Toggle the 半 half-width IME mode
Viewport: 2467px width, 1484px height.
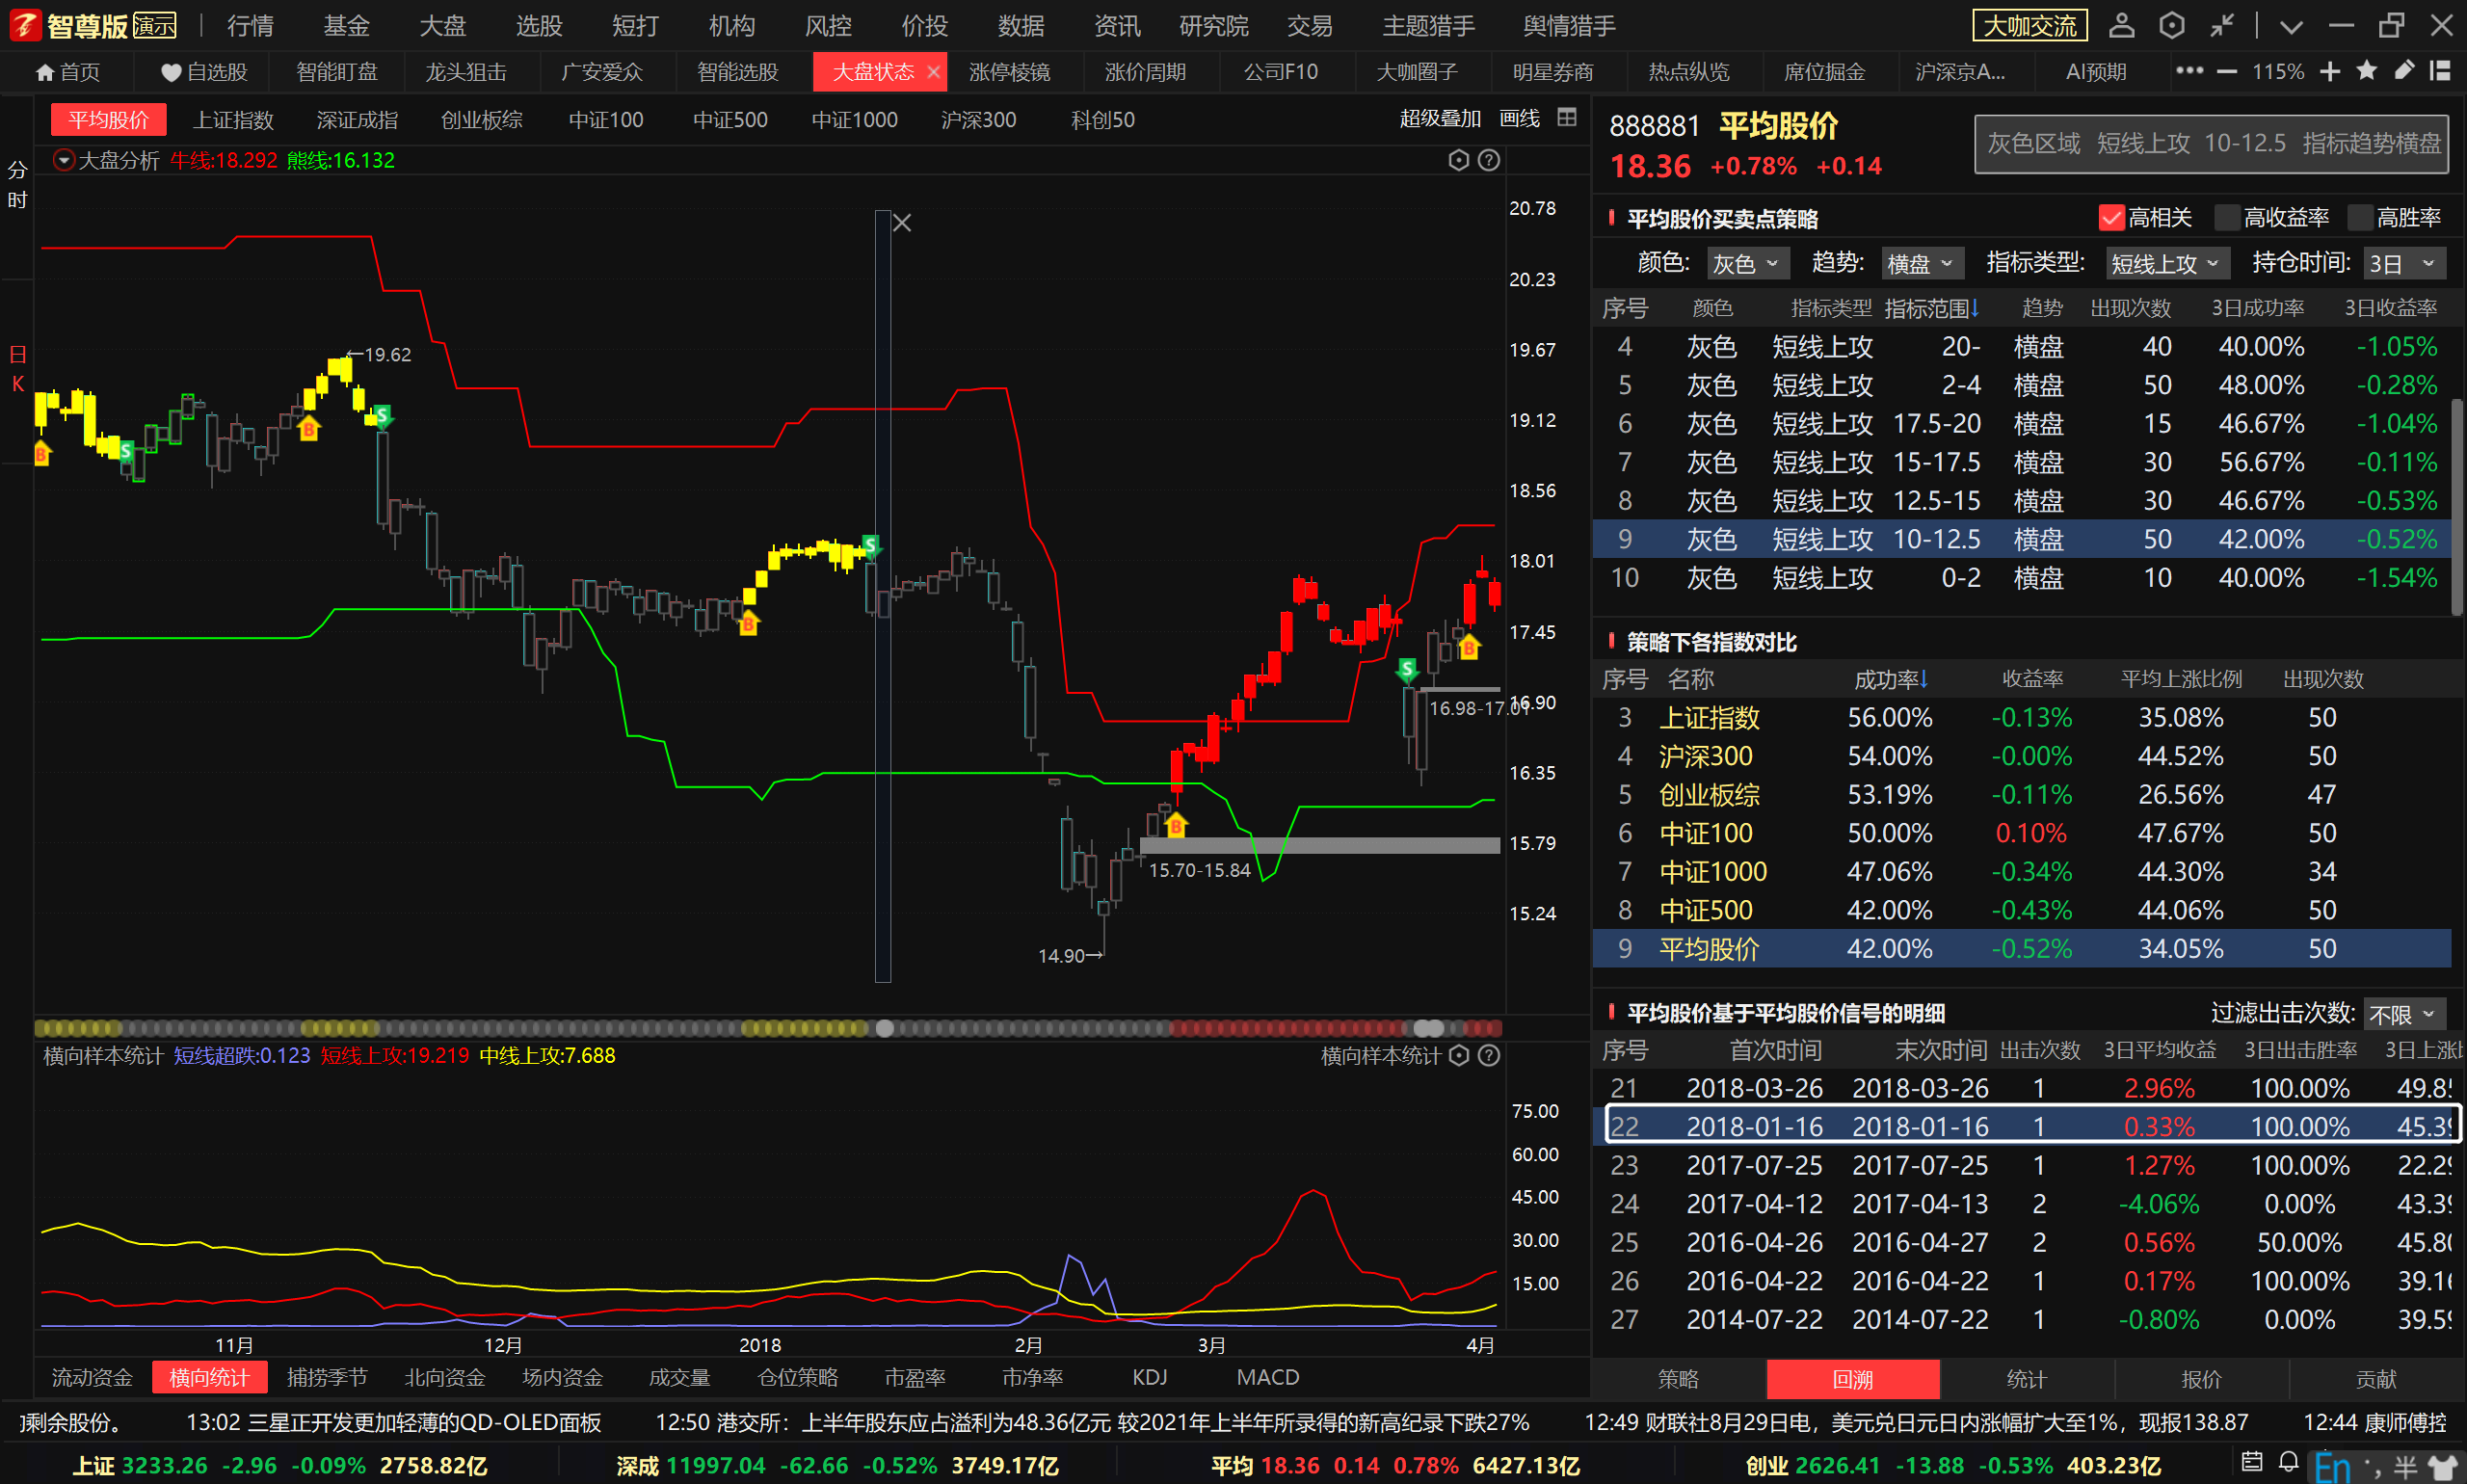2405,1467
